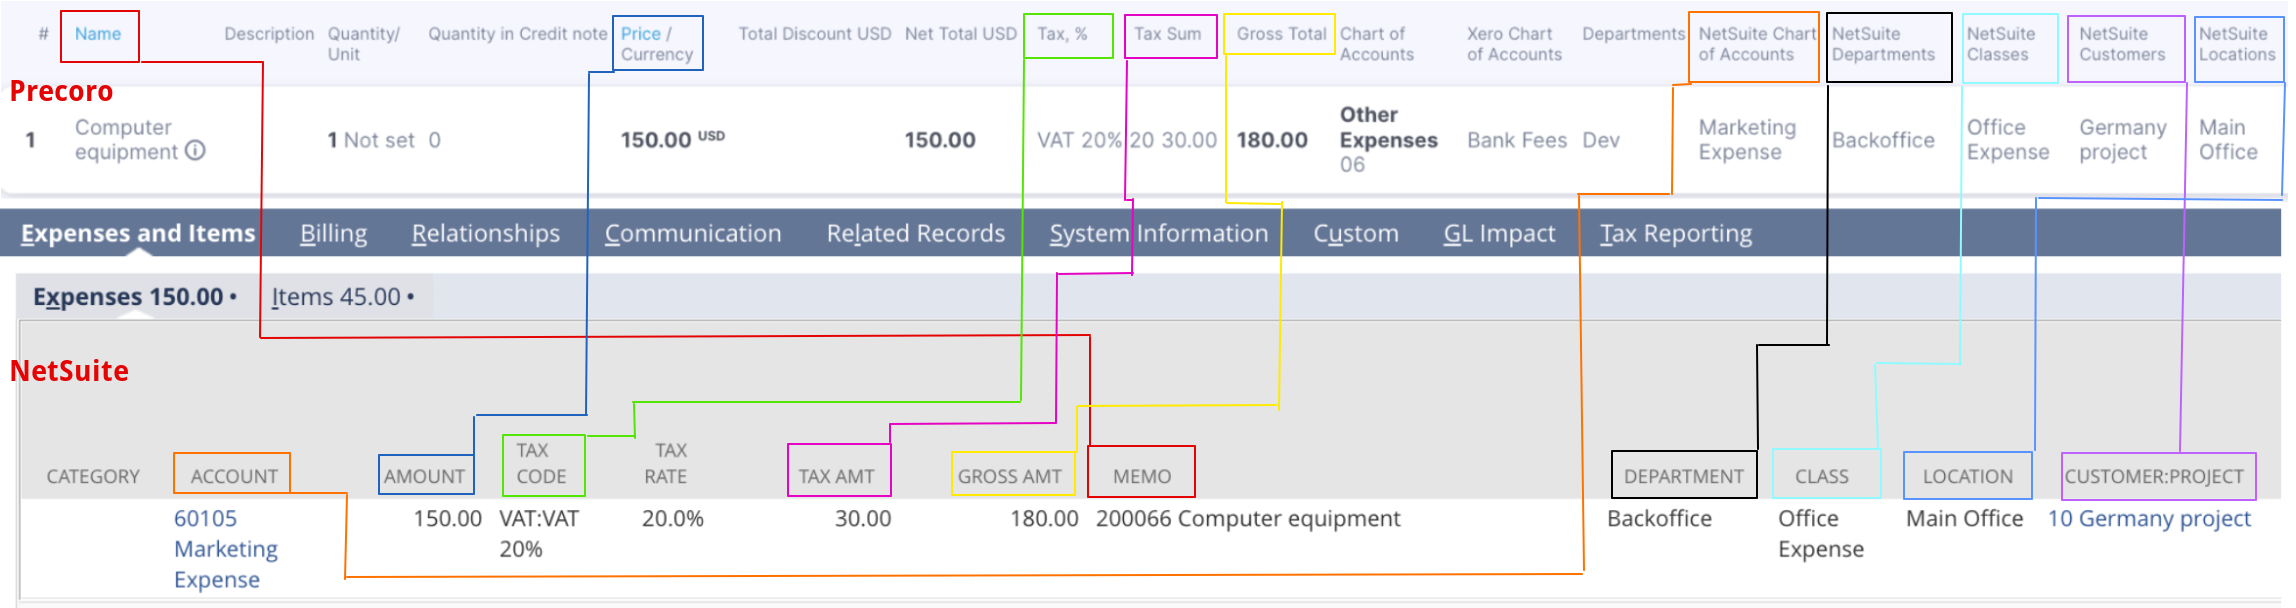The width and height of the screenshot is (2296, 608).
Task: Click the NetSuite Customers column header
Action: pyautogui.click(x=2123, y=44)
